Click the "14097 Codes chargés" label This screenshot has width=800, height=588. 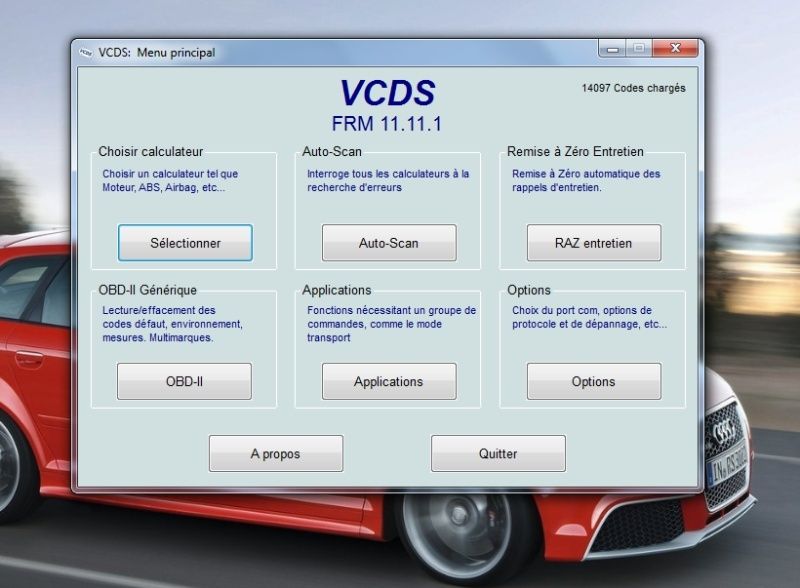[x=633, y=88]
